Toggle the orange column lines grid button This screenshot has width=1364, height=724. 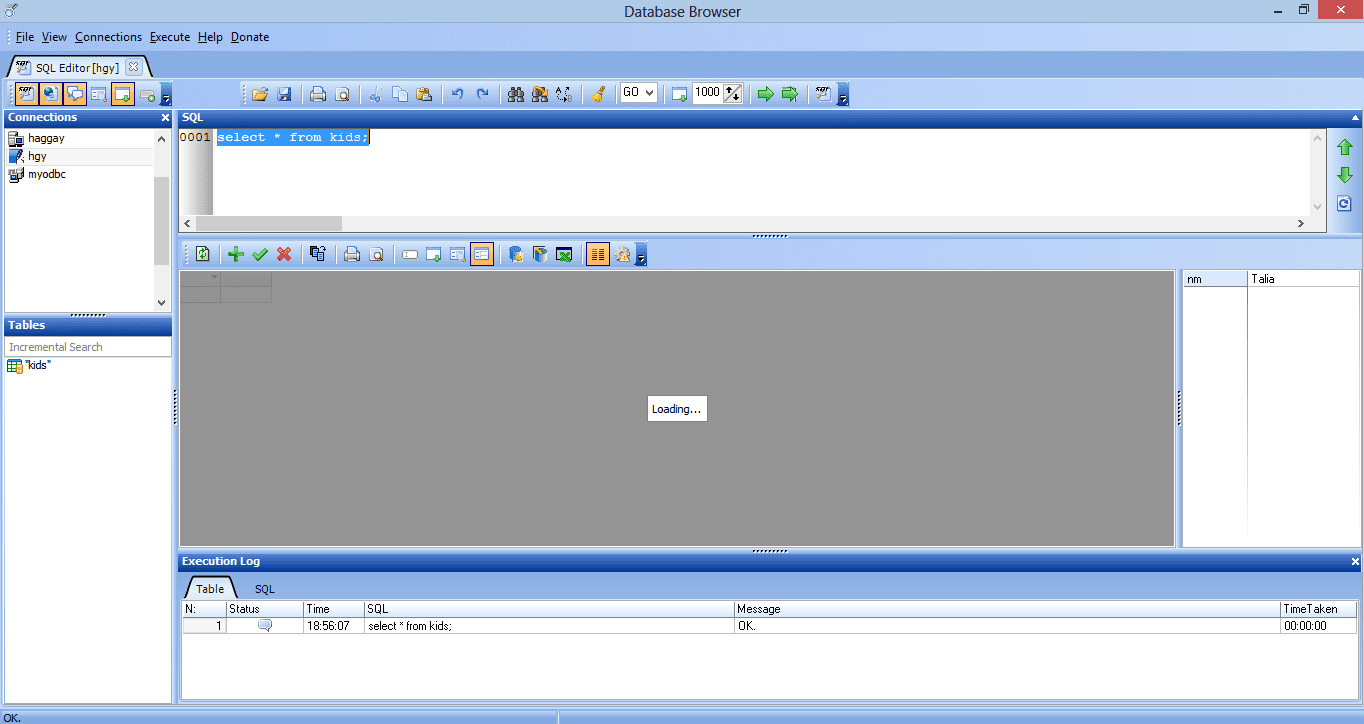(598, 255)
